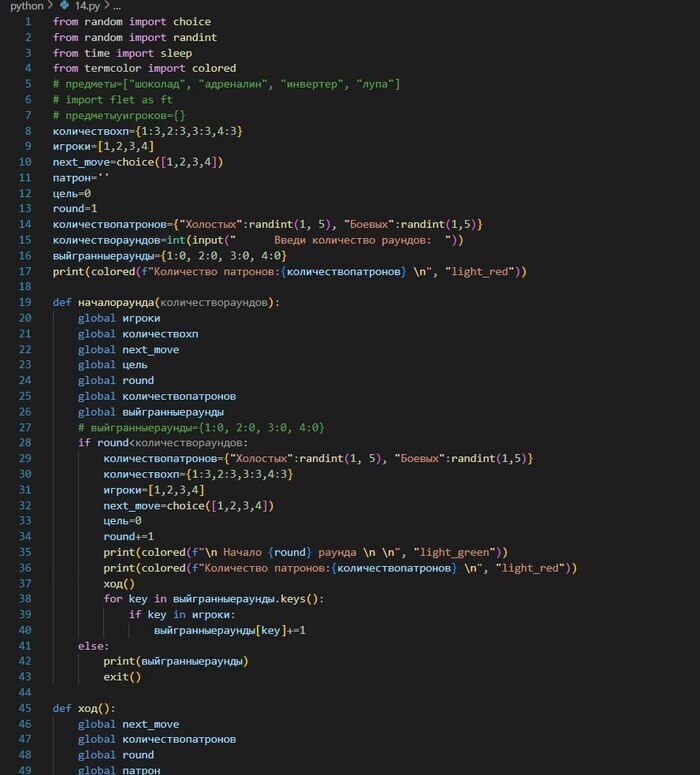The image size is (700, 775).
Task: Click 'print(выйгранныераунды)' on line 42
Action: pos(176,661)
